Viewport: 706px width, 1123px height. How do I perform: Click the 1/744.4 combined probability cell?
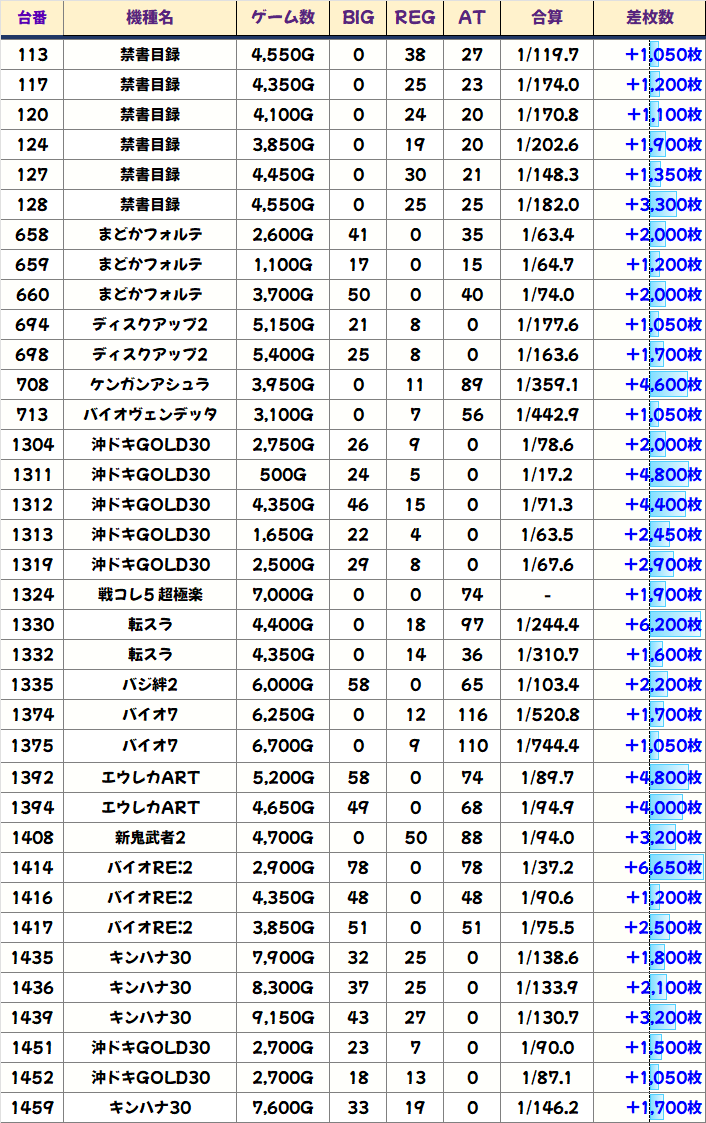[547, 746]
